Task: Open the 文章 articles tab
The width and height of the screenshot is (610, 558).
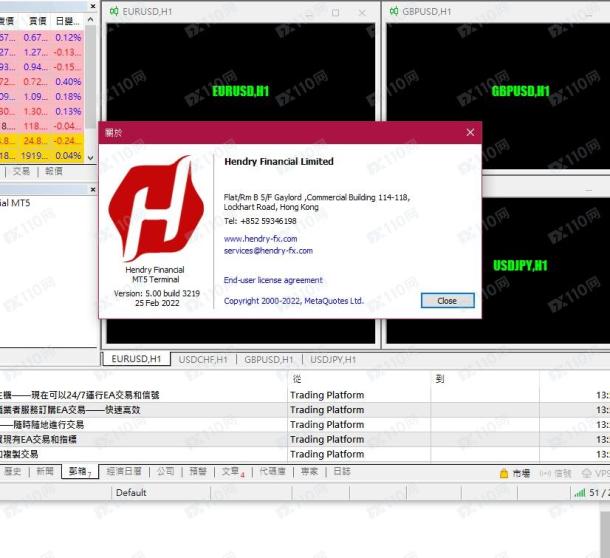Action: click(x=233, y=472)
